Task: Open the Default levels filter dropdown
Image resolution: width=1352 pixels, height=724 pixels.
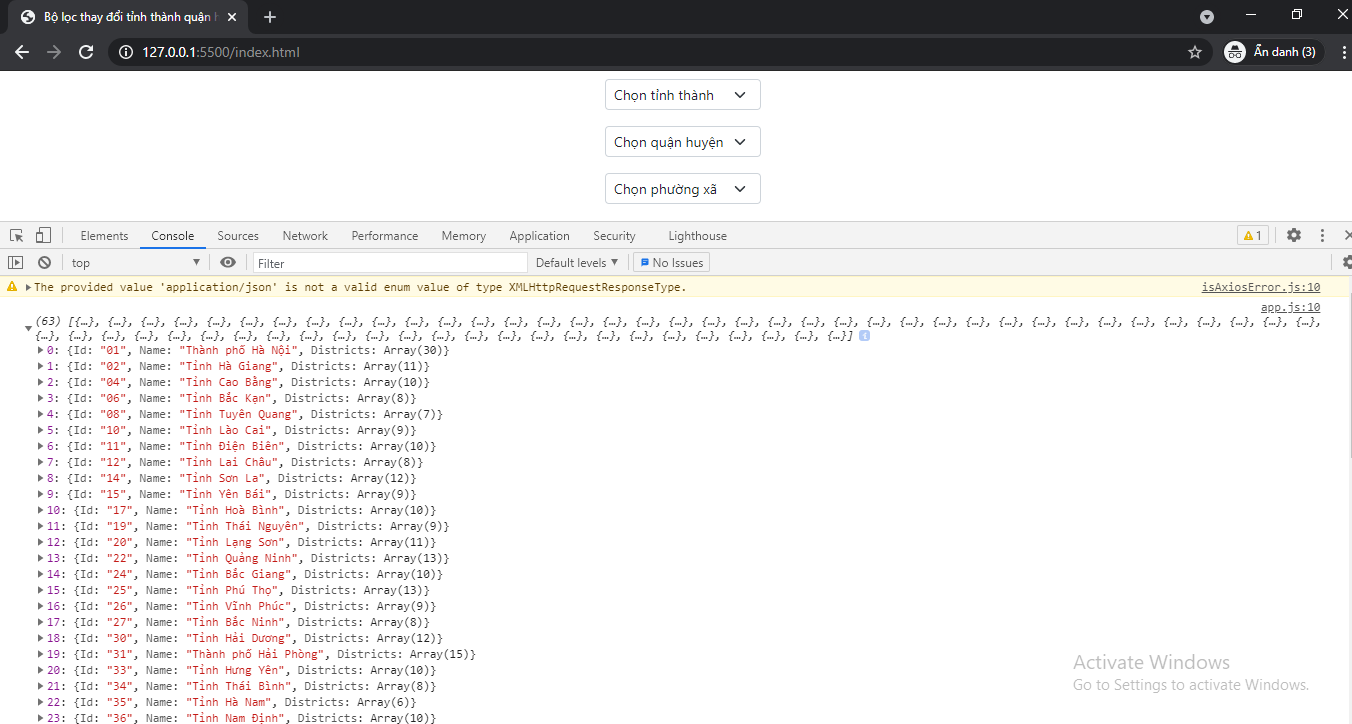Action: tap(577, 261)
